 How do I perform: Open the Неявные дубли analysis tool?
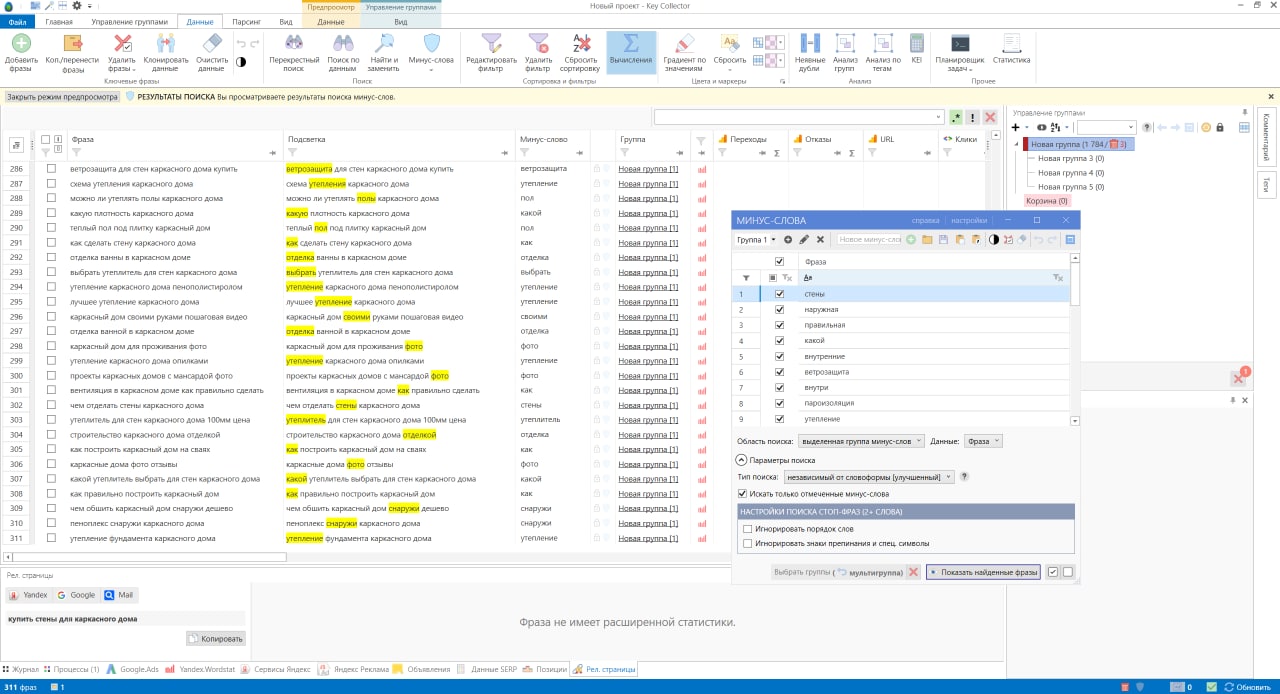[810, 45]
